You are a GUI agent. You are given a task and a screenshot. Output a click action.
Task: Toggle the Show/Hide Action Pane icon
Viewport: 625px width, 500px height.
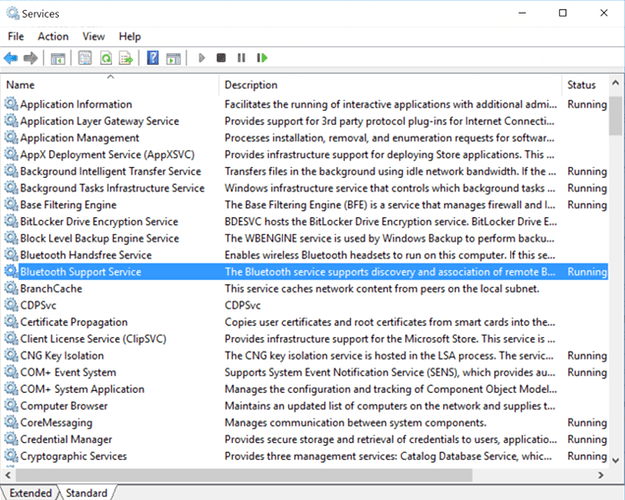pos(173,59)
